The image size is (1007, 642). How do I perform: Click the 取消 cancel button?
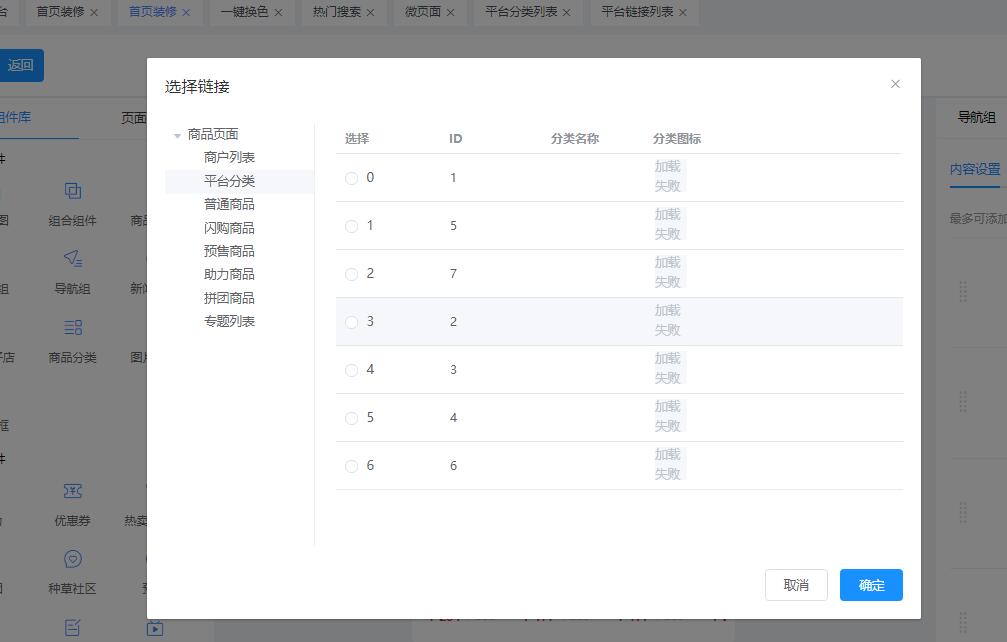[796, 585]
